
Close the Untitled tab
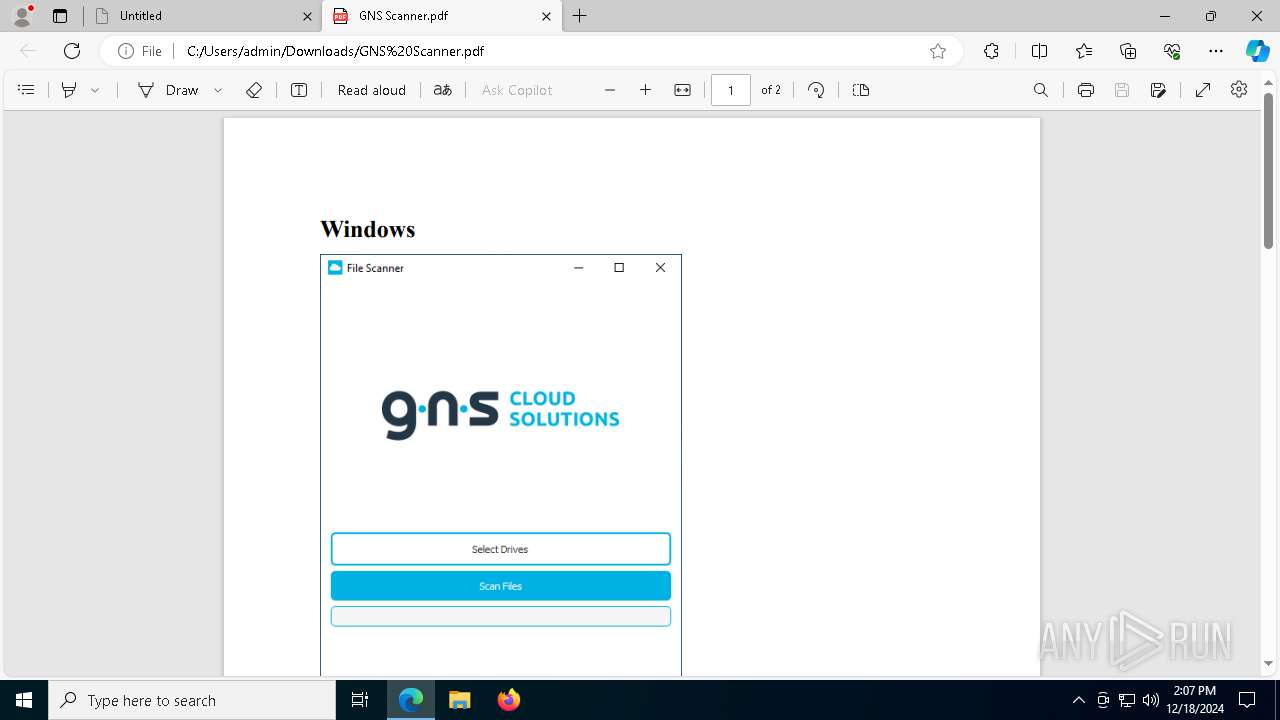[308, 16]
